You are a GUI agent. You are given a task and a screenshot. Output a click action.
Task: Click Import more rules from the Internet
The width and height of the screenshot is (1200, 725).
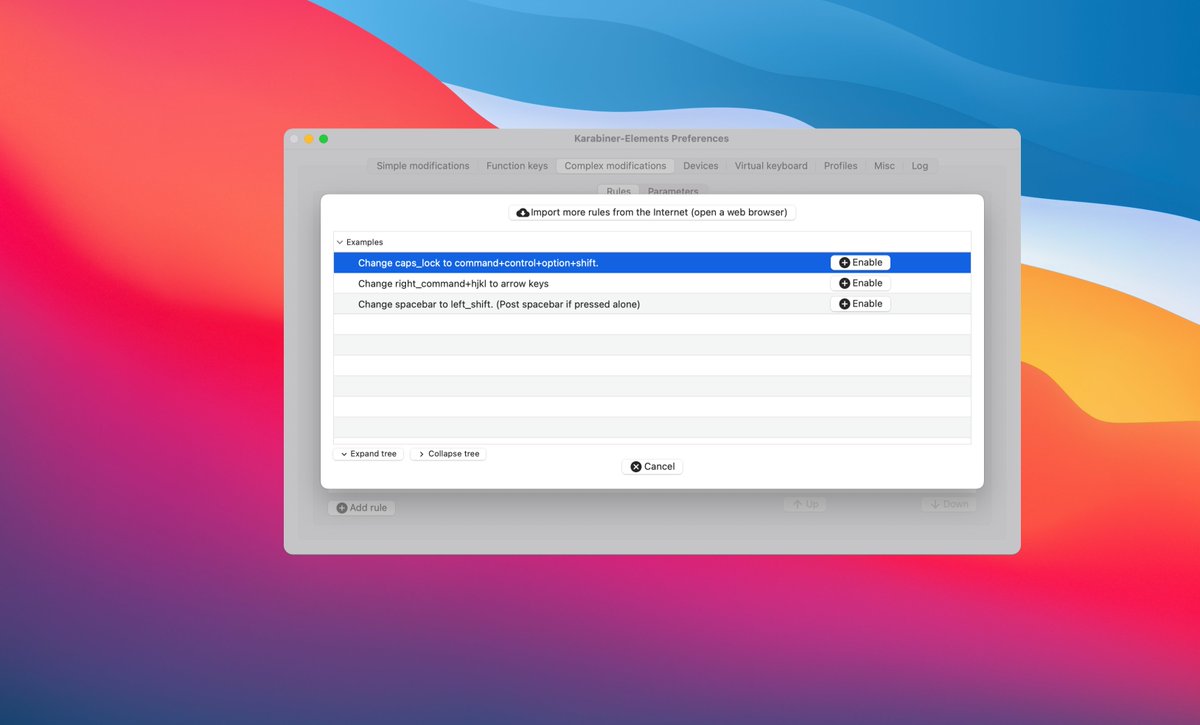(x=652, y=212)
